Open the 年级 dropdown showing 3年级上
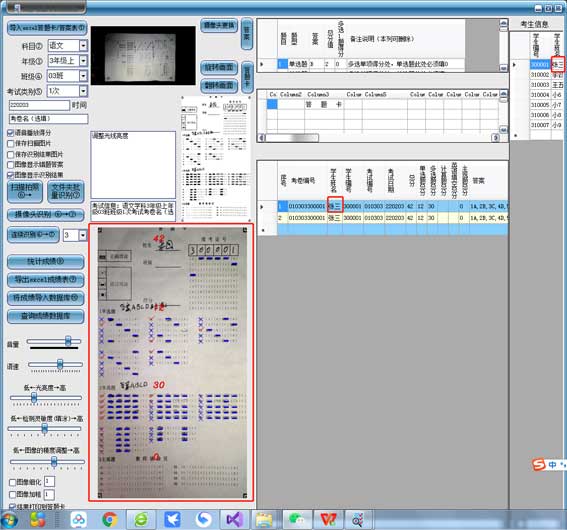567x530 pixels. coord(84,61)
